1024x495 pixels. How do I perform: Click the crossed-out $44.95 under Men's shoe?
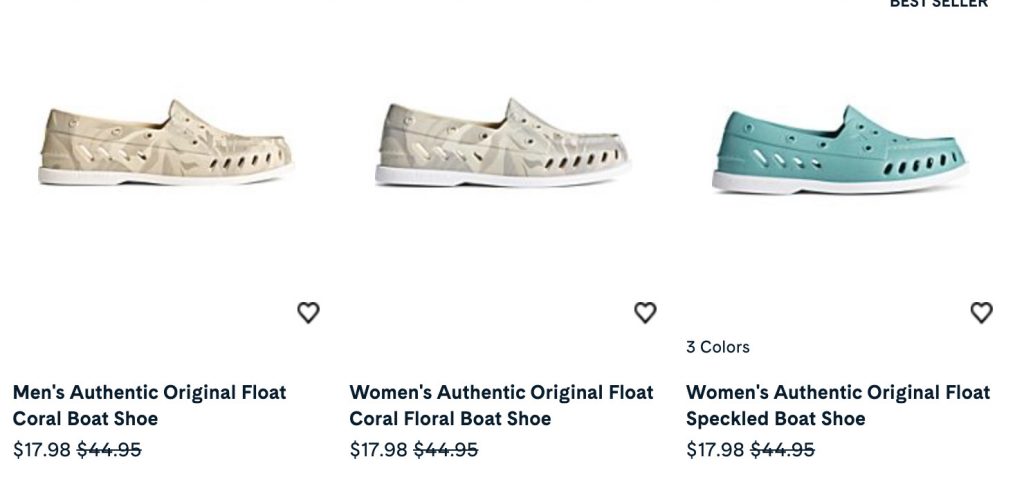tap(109, 450)
